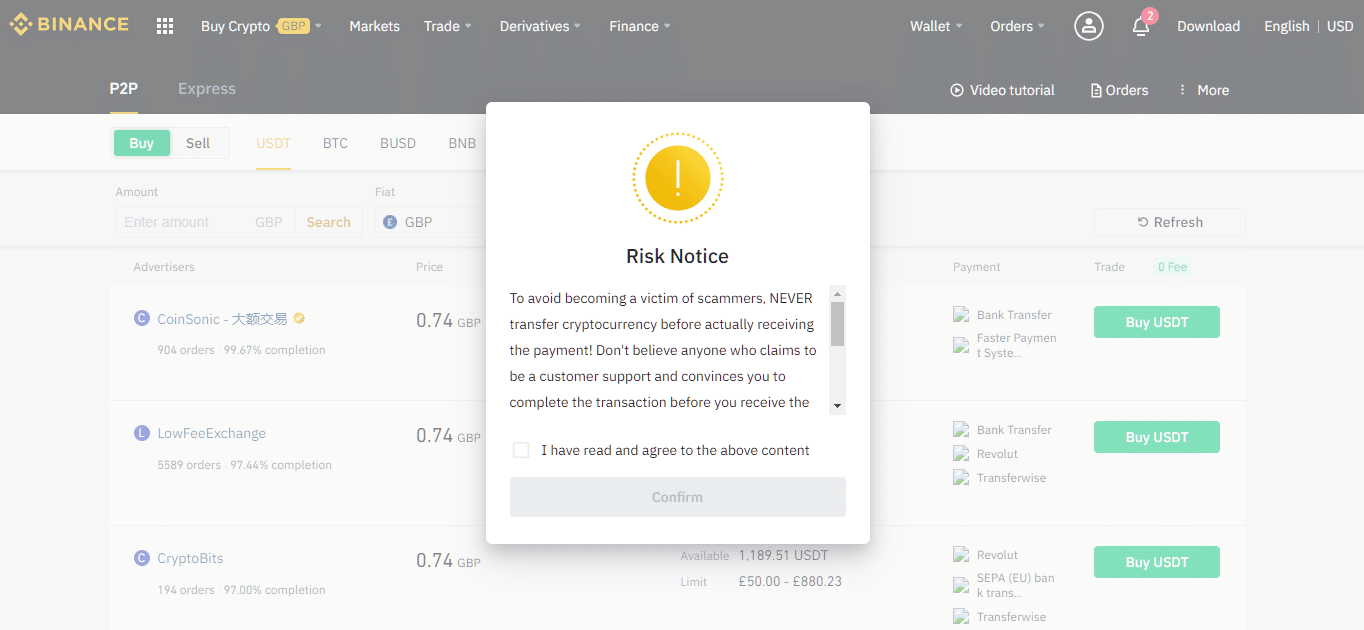Viewport: 1364px width, 630px height.
Task: Switch to Sell mode
Action: coord(198,143)
